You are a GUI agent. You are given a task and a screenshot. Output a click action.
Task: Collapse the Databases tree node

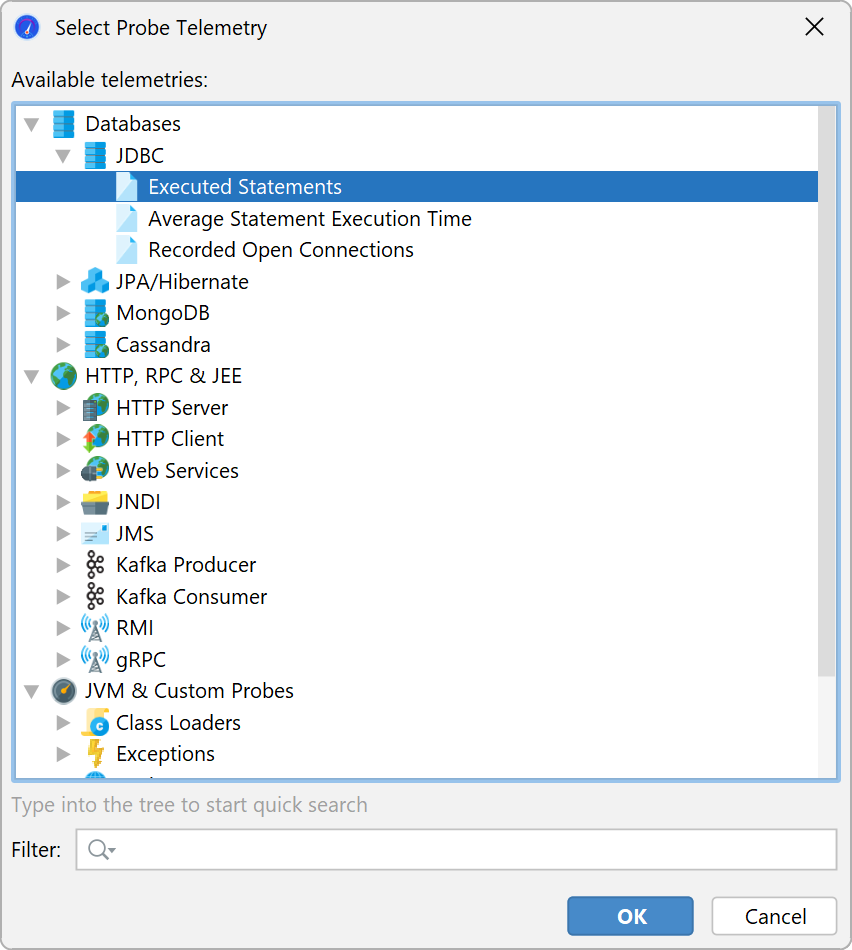click(x=32, y=125)
